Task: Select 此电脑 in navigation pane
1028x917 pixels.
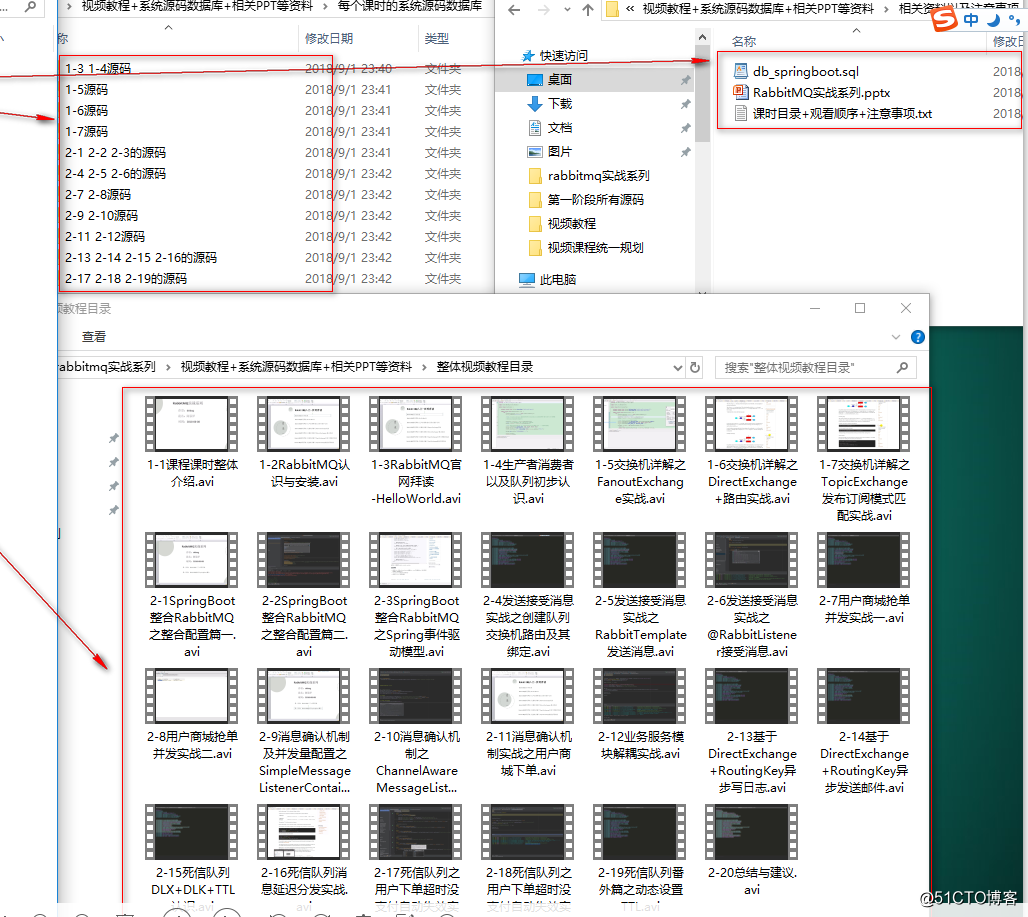Action: point(557,279)
